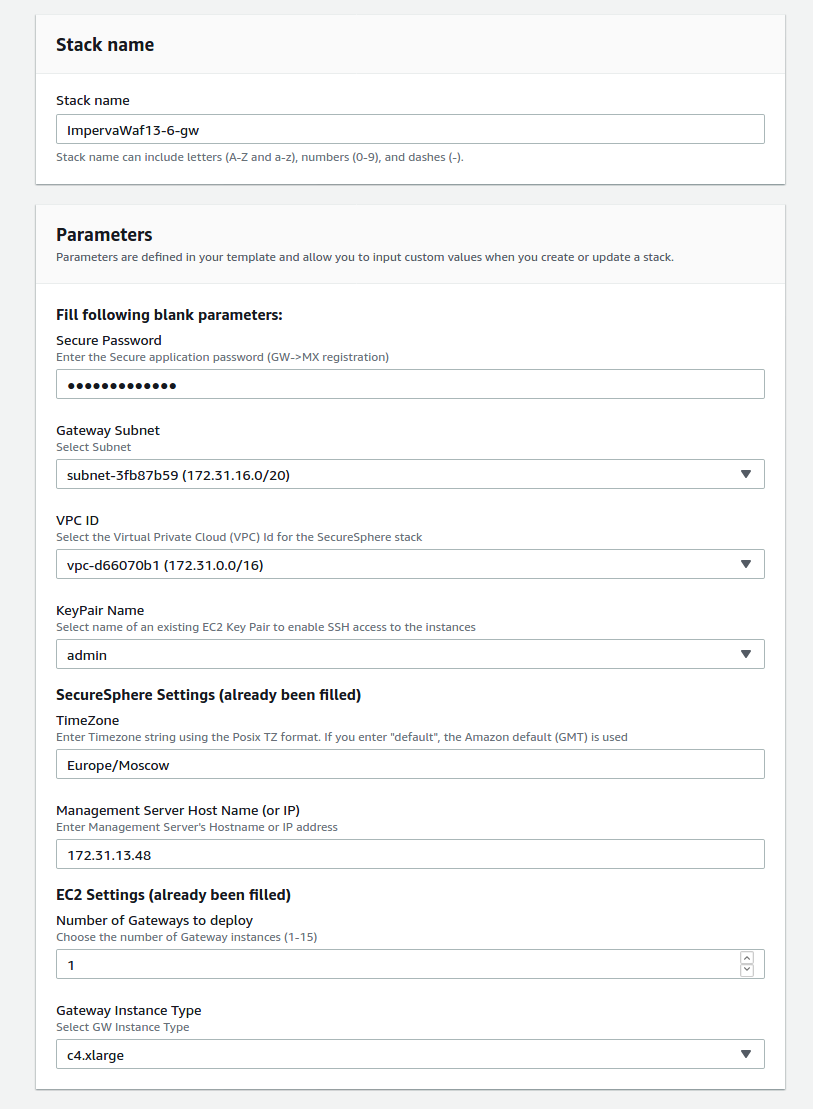Viewport: 813px width, 1109px height.
Task: Click the 'Secure Password' field label
Action: (109, 340)
